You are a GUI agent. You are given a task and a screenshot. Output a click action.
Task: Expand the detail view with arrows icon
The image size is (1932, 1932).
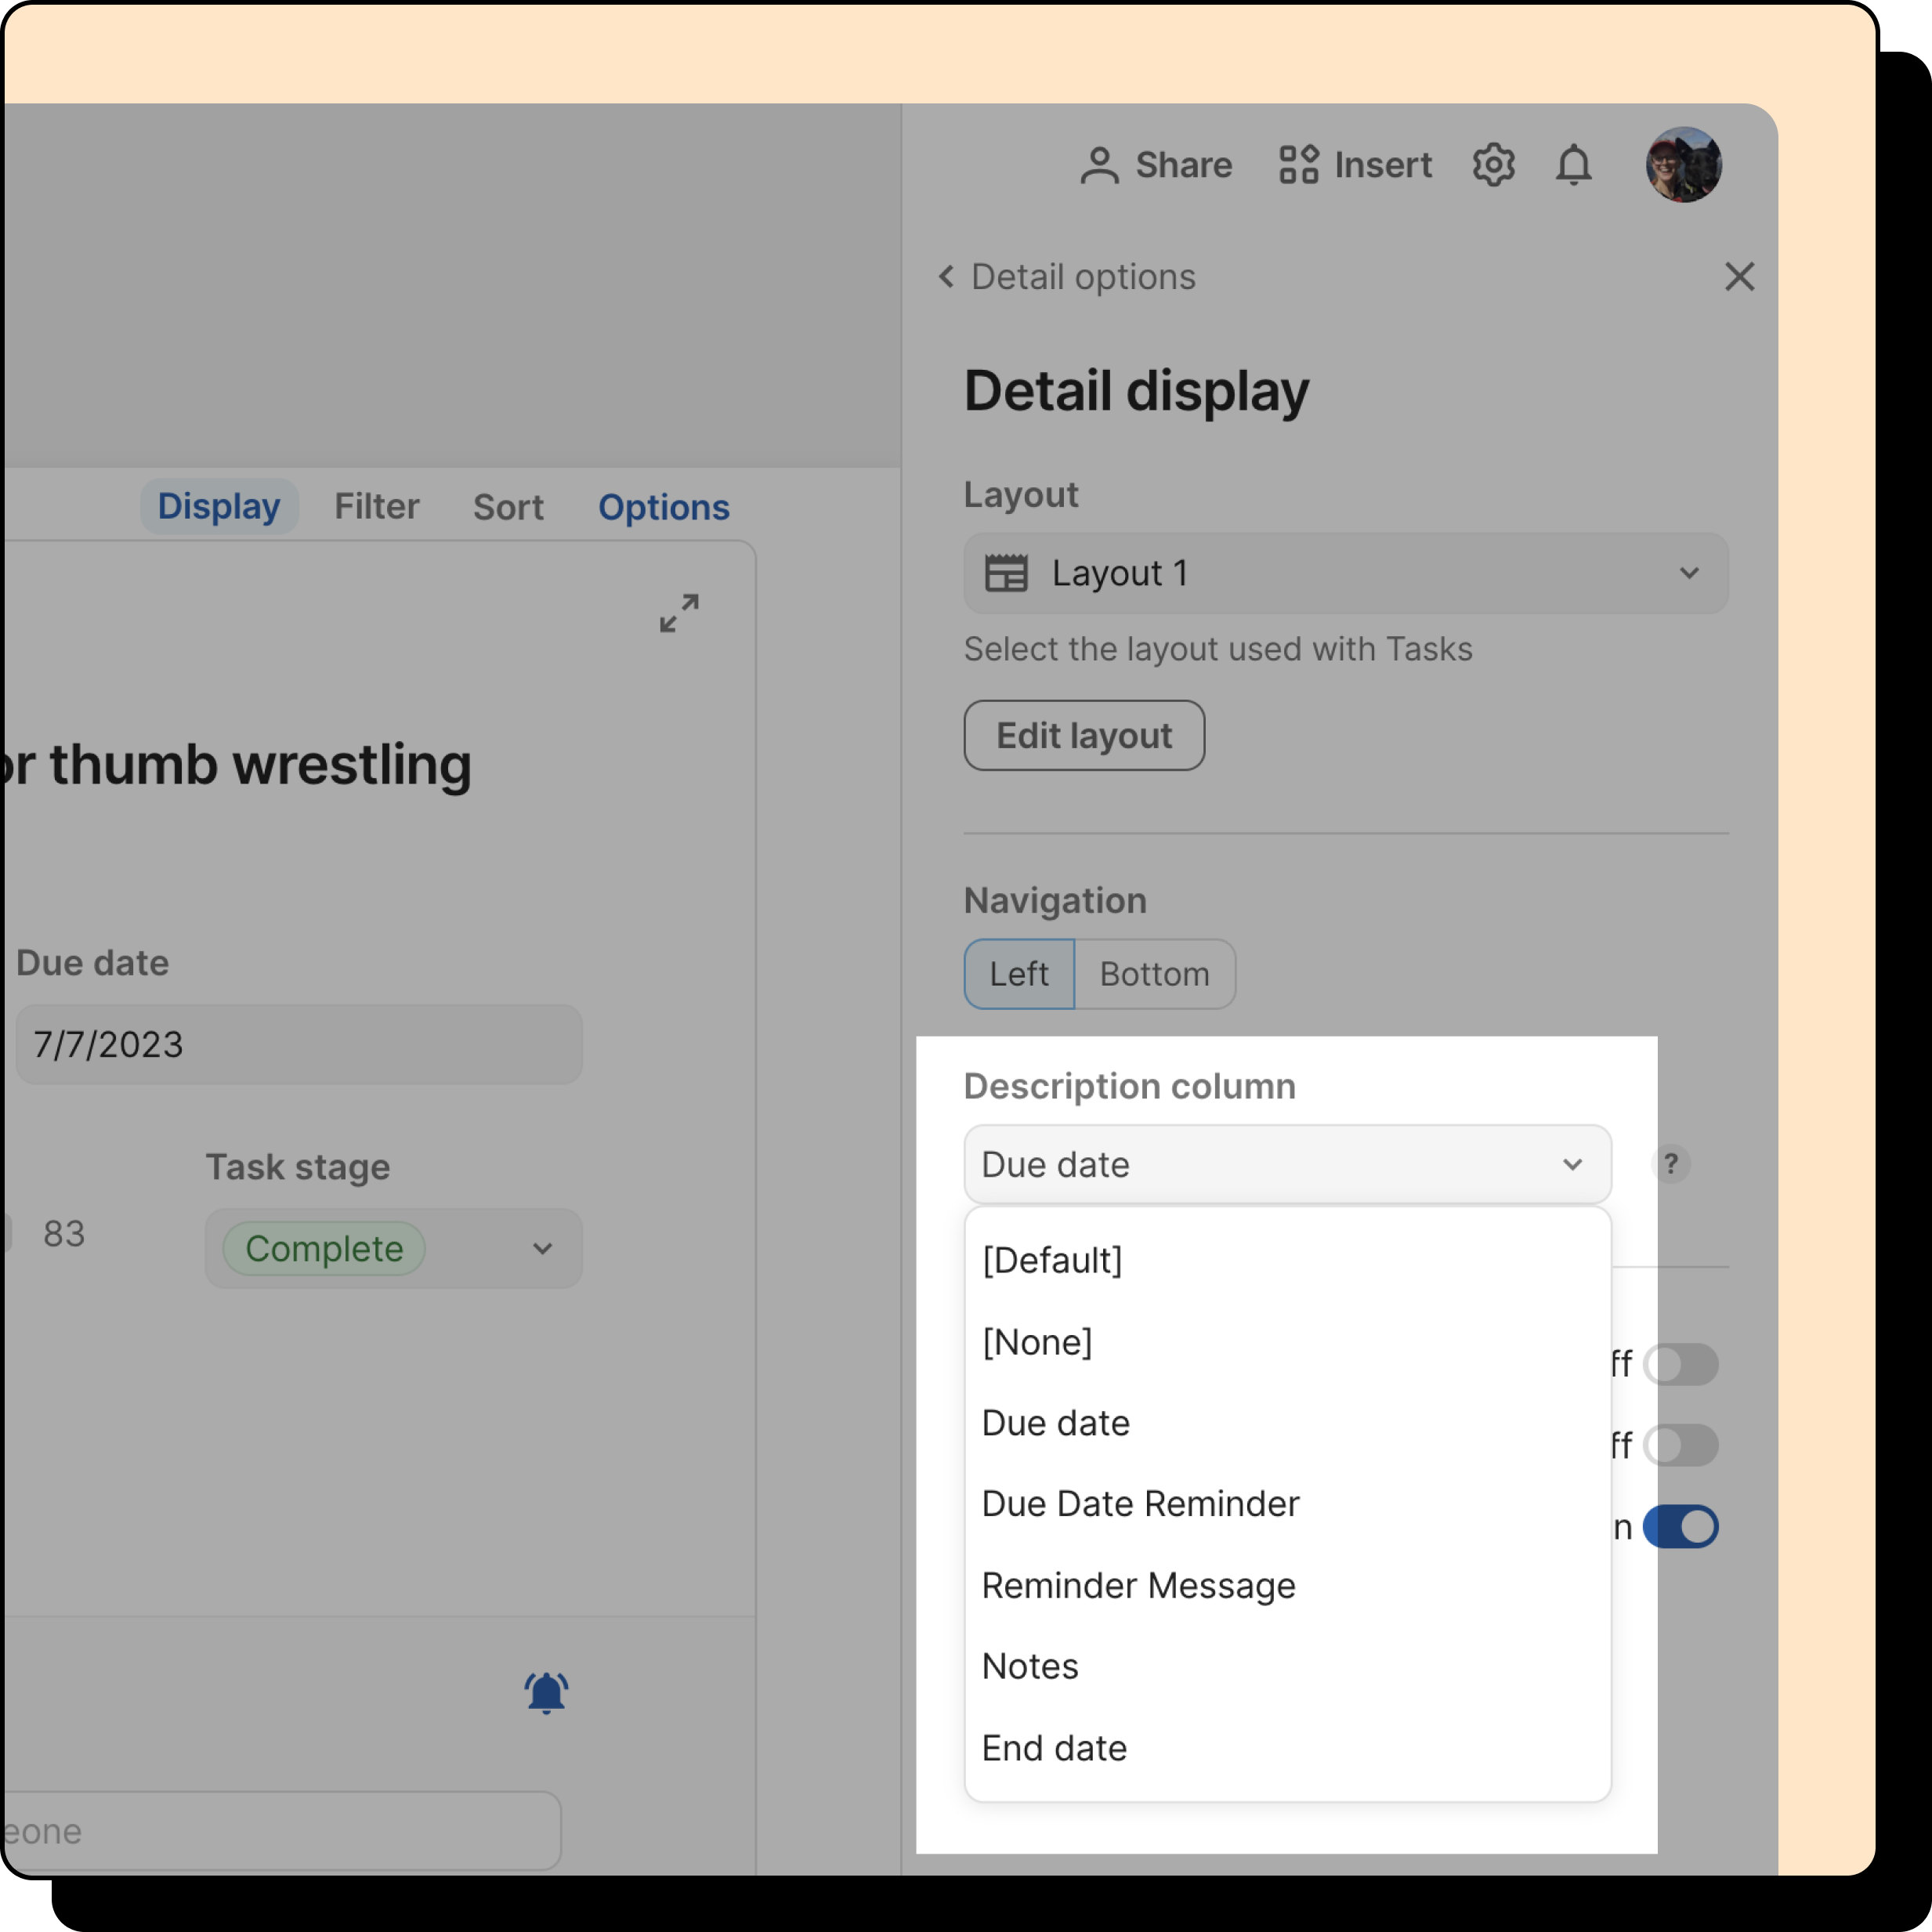click(x=679, y=613)
